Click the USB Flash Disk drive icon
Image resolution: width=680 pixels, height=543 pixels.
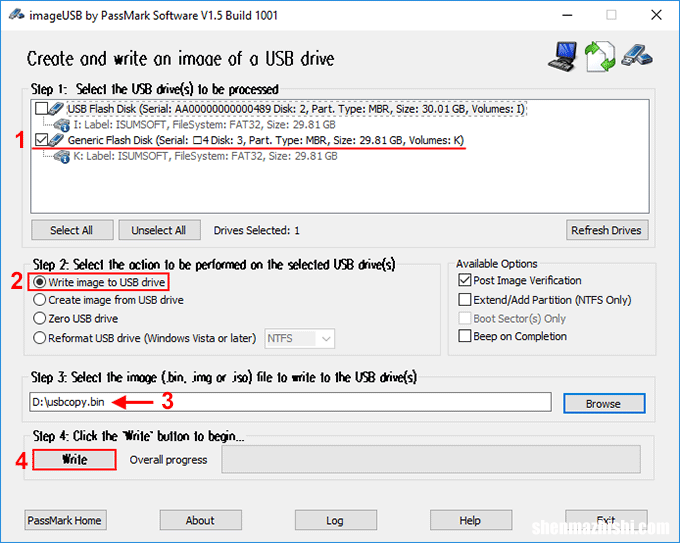point(56,108)
